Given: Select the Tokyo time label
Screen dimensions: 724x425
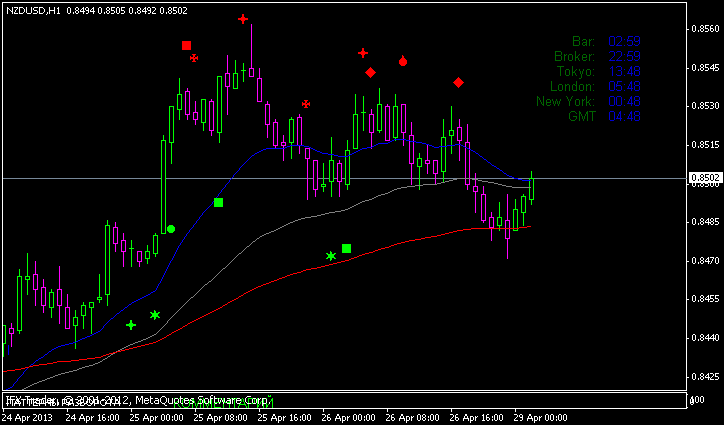Looking at the screenshot, I should (x=577, y=71).
